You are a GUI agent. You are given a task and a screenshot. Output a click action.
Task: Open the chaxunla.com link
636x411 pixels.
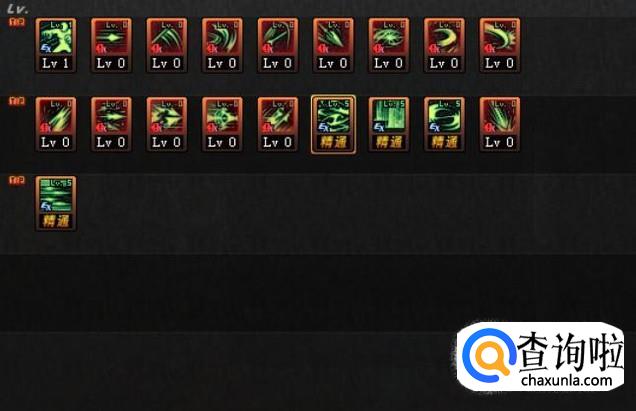[x=566, y=381]
